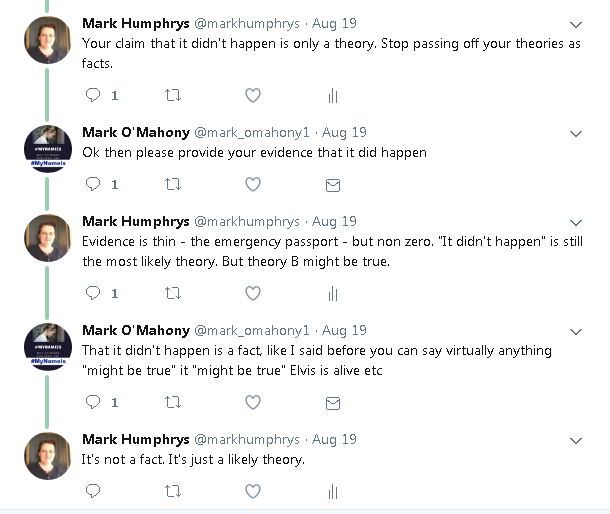The width and height of the screenshot is (610, 514).
Task: View analytics for first Mark Humphrys tweet
Action: pos(333,96)
